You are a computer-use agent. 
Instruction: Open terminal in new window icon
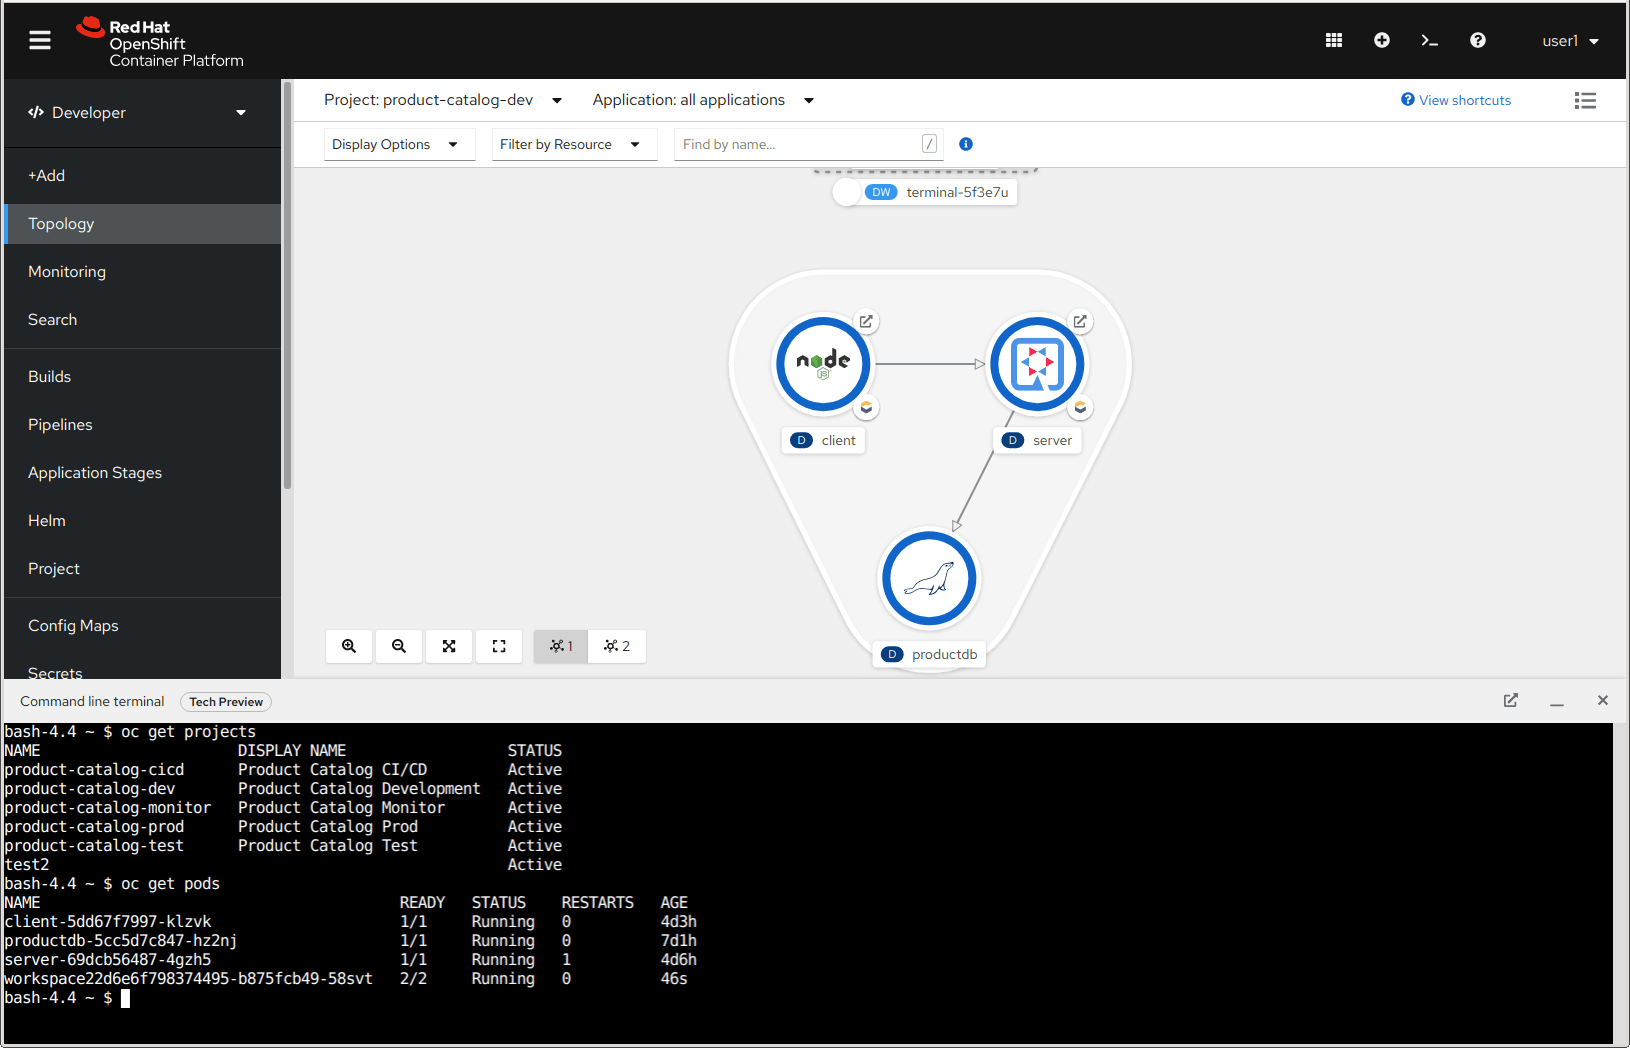coord(1511,701)
